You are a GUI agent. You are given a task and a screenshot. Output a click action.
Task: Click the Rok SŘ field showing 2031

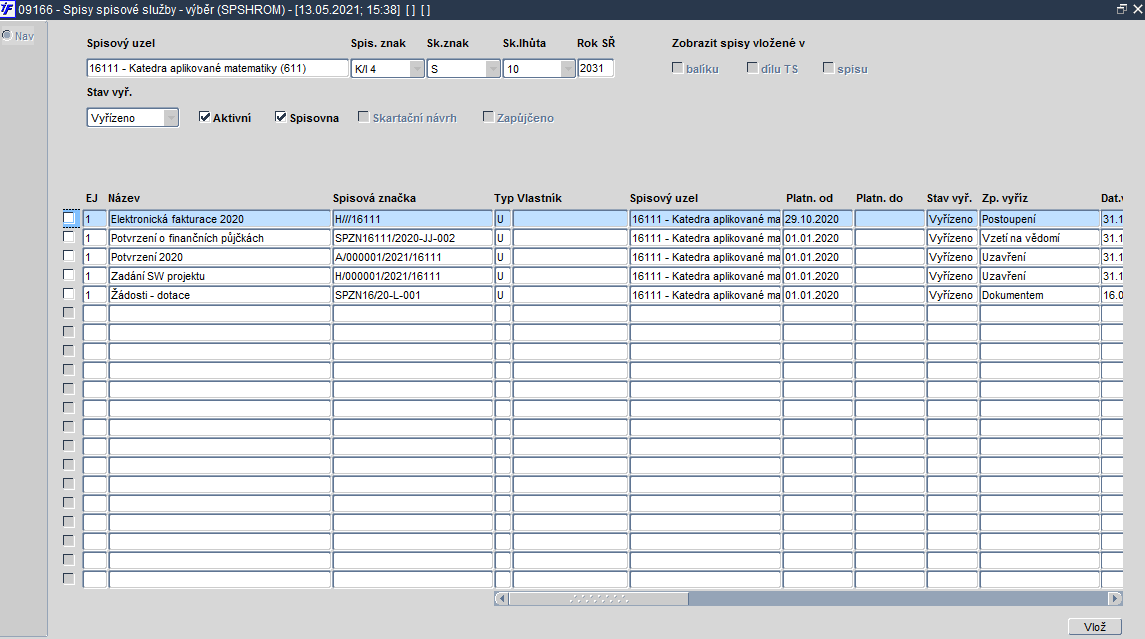coord(596,69)
